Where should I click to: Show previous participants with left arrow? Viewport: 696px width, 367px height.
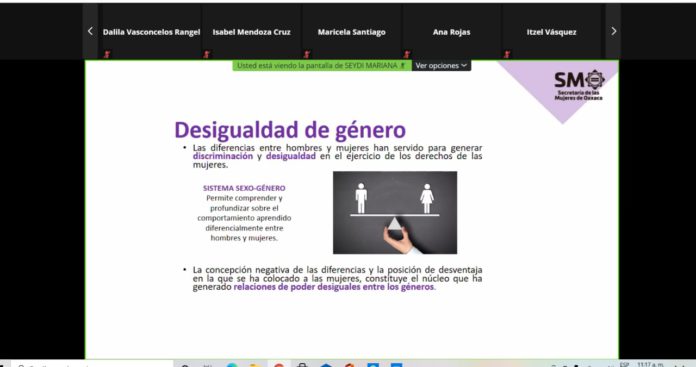(91, 31)
